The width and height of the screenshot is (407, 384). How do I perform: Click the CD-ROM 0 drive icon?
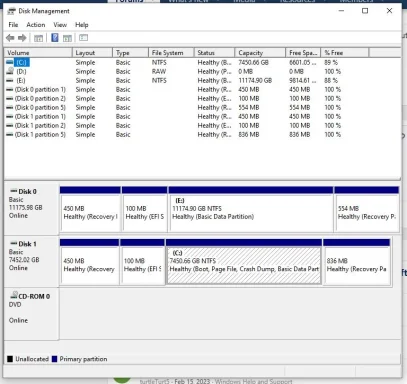pos(14,295)
